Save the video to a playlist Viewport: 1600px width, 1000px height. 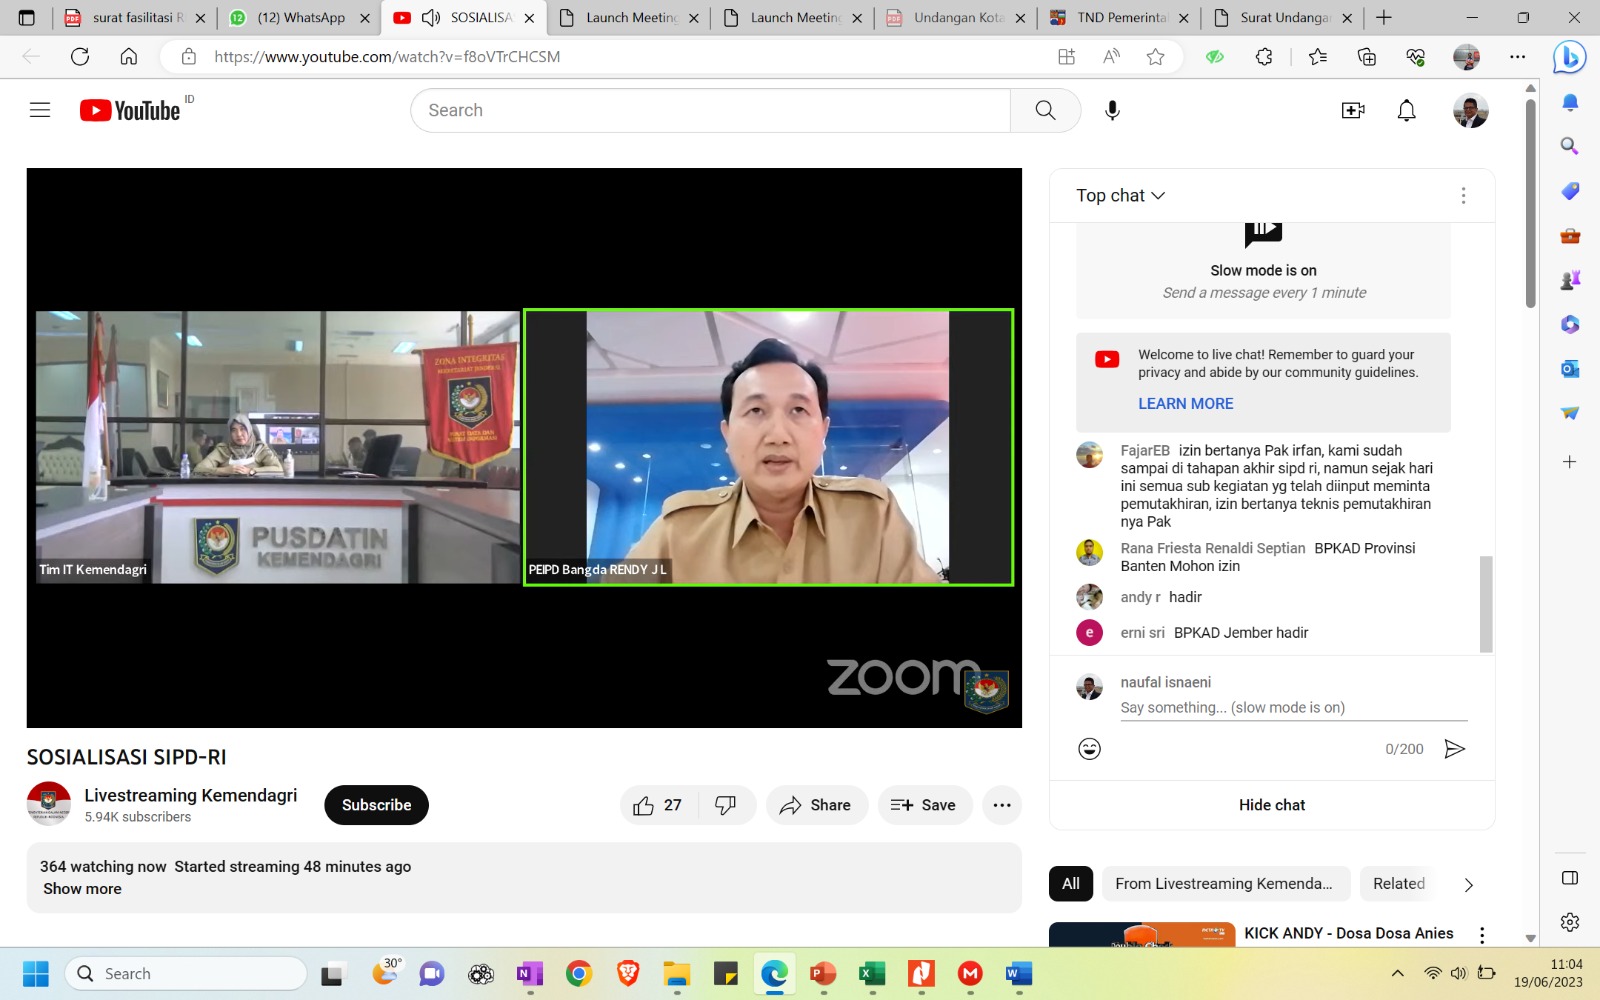[924, 805]
